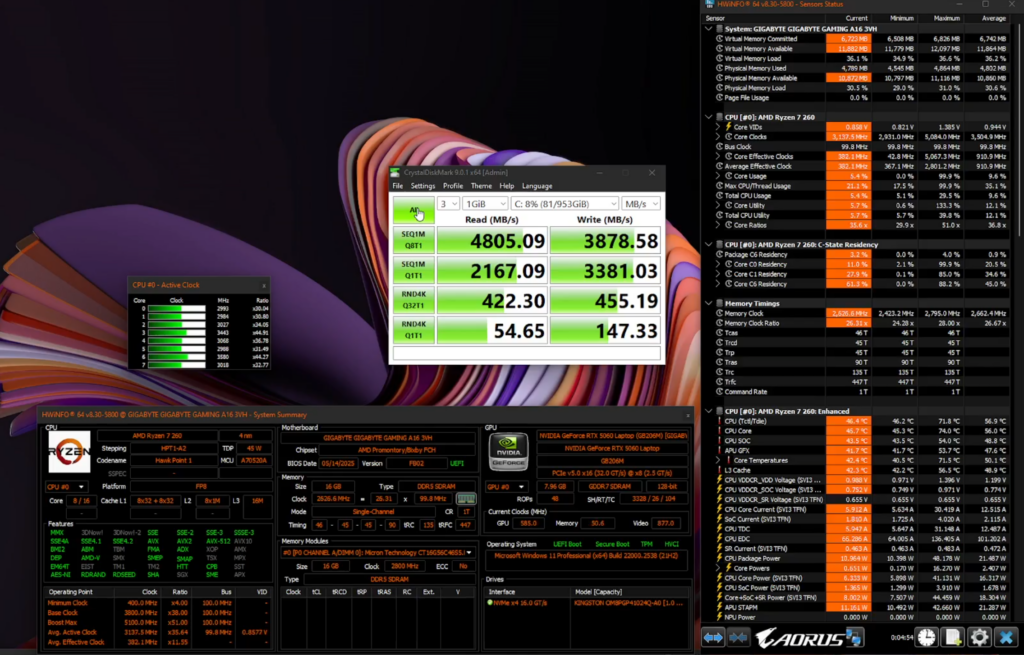Viewport: 1024px width, 655px height.
Task: Run the SEQ1M Q1T1 test
Action: [x=413, y=270]
